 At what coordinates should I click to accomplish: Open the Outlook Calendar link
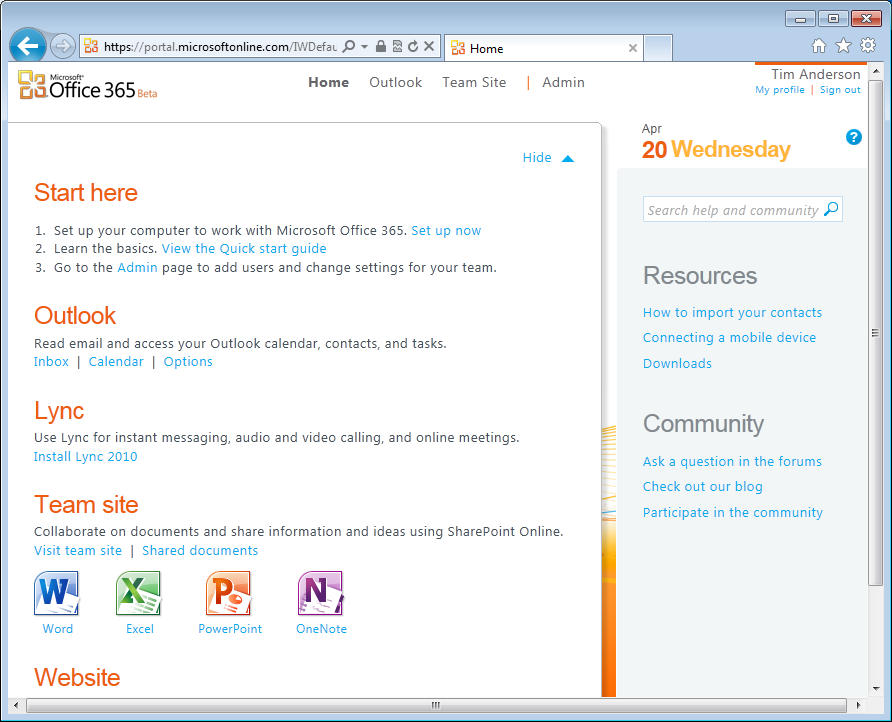[116, 362]
